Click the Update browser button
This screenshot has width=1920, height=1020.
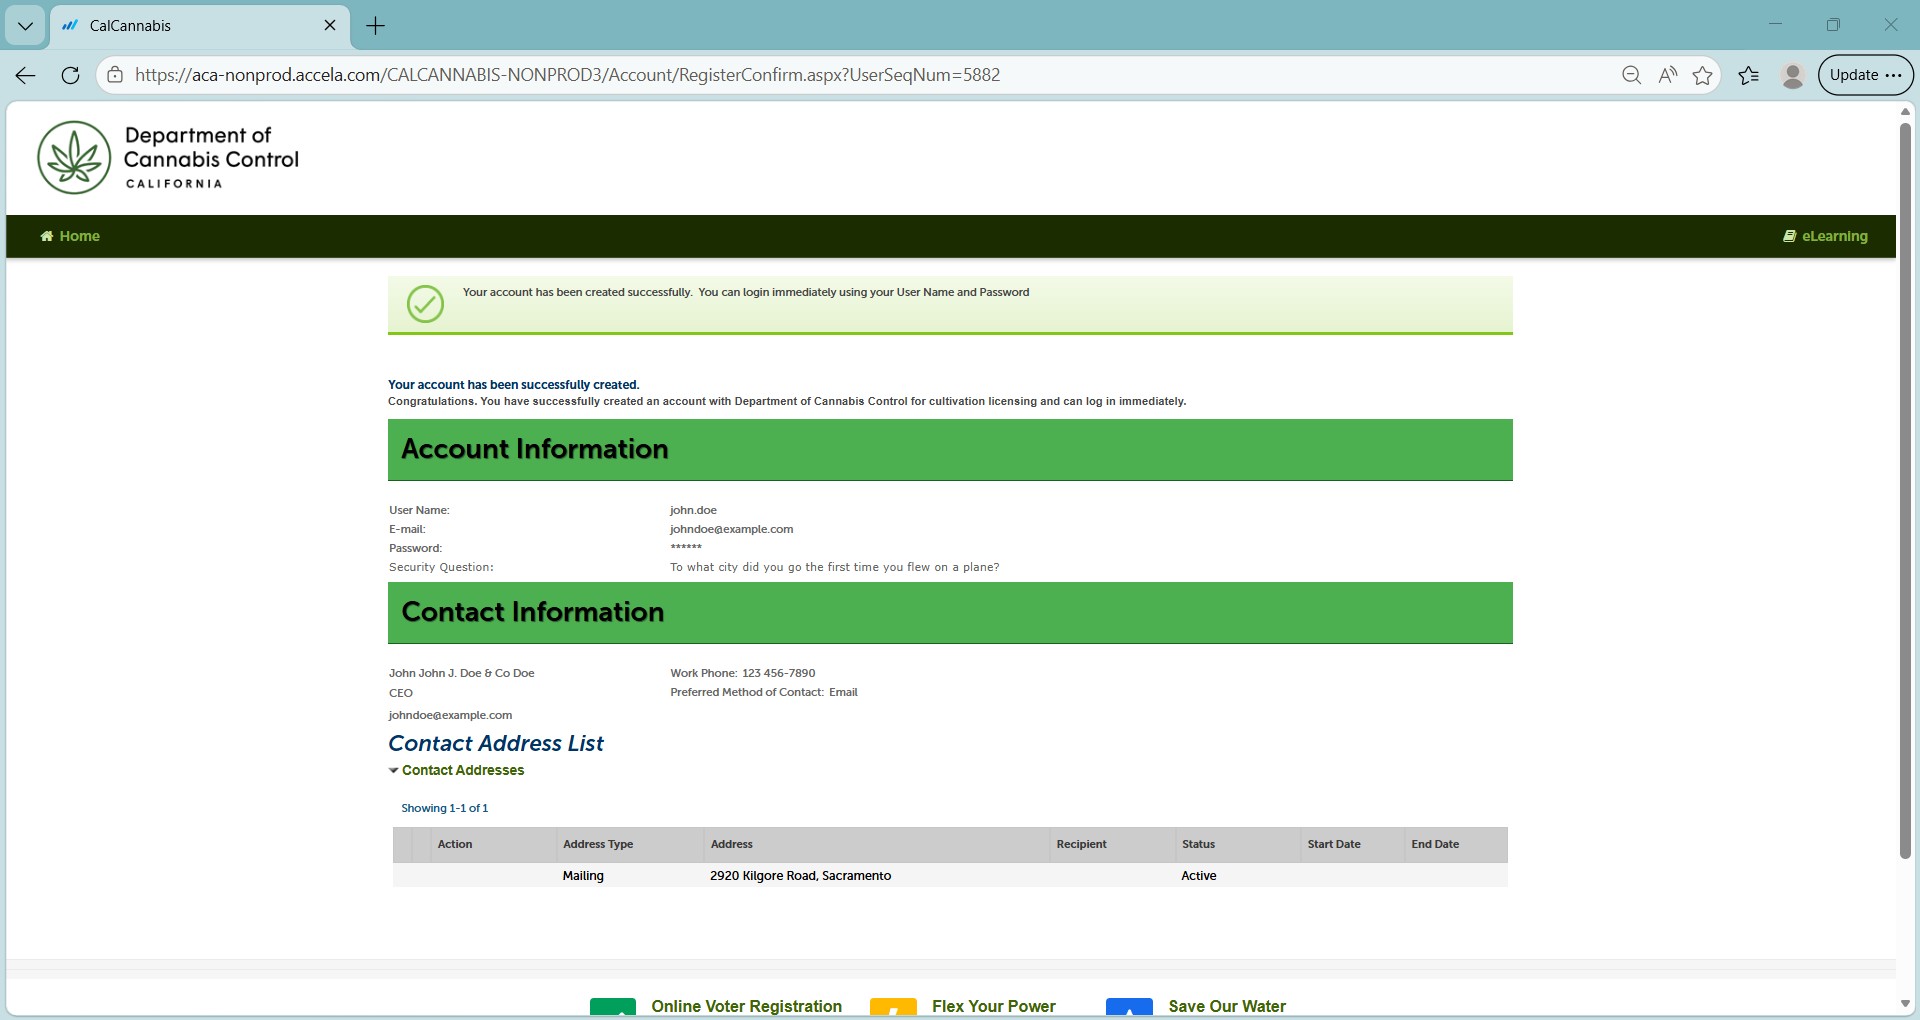[x=1866, y=75]
